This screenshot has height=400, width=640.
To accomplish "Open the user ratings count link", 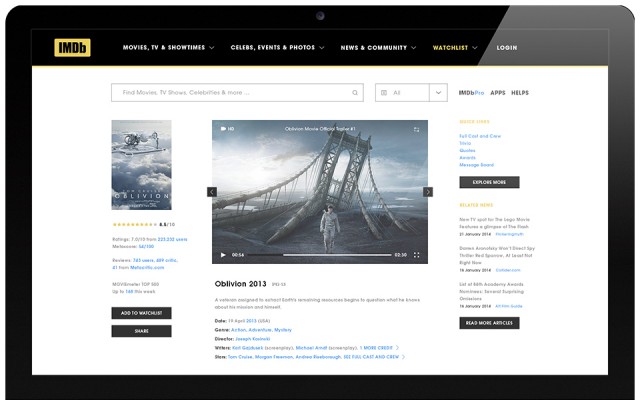I will (x=172, y=239).
